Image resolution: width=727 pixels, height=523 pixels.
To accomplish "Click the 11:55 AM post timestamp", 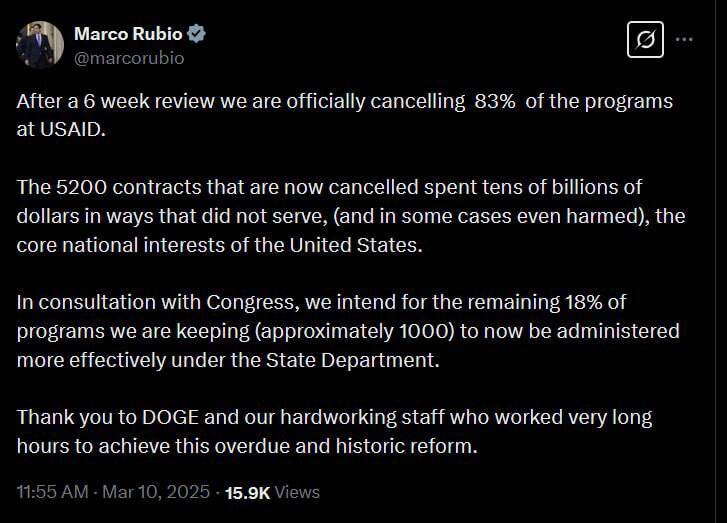I will (x=53, y=492).
